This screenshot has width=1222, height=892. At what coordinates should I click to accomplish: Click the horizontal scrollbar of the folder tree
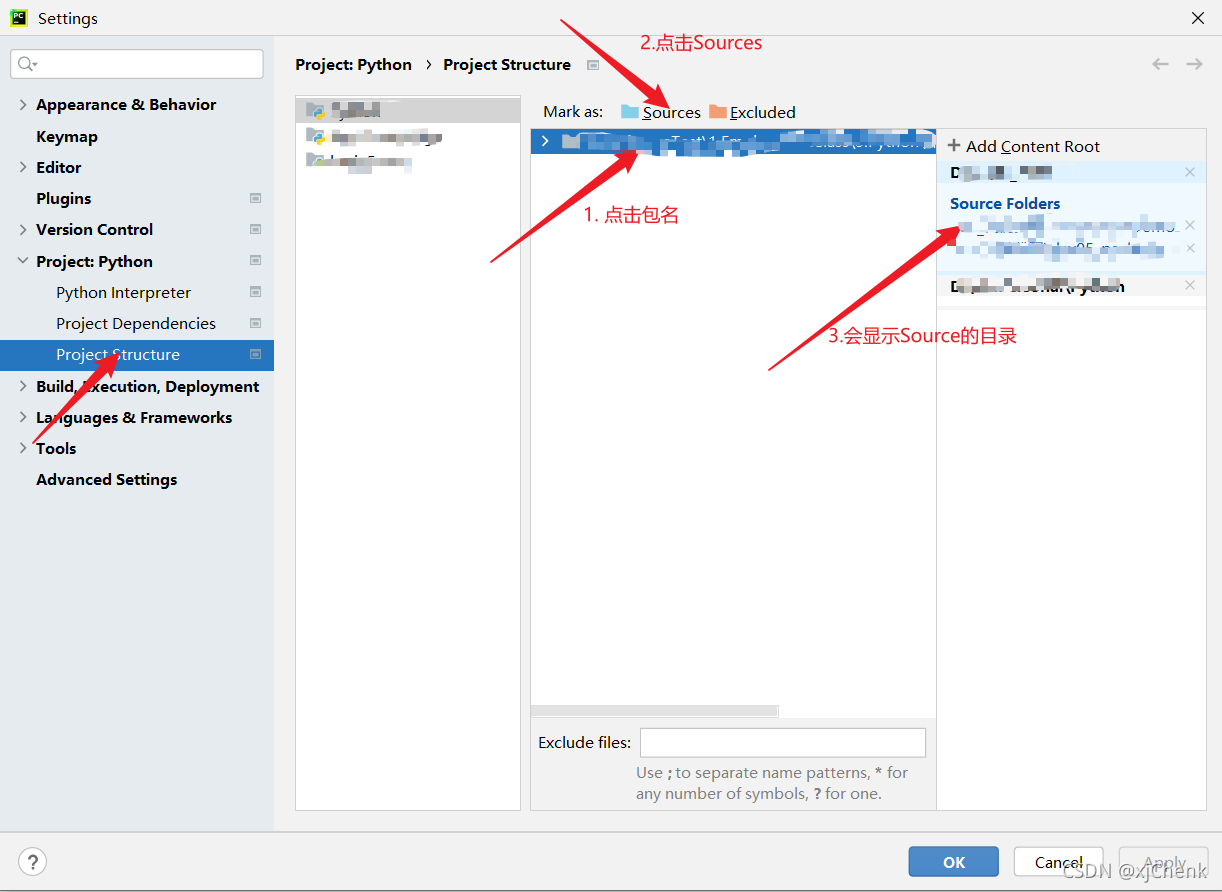coord(654,711)
